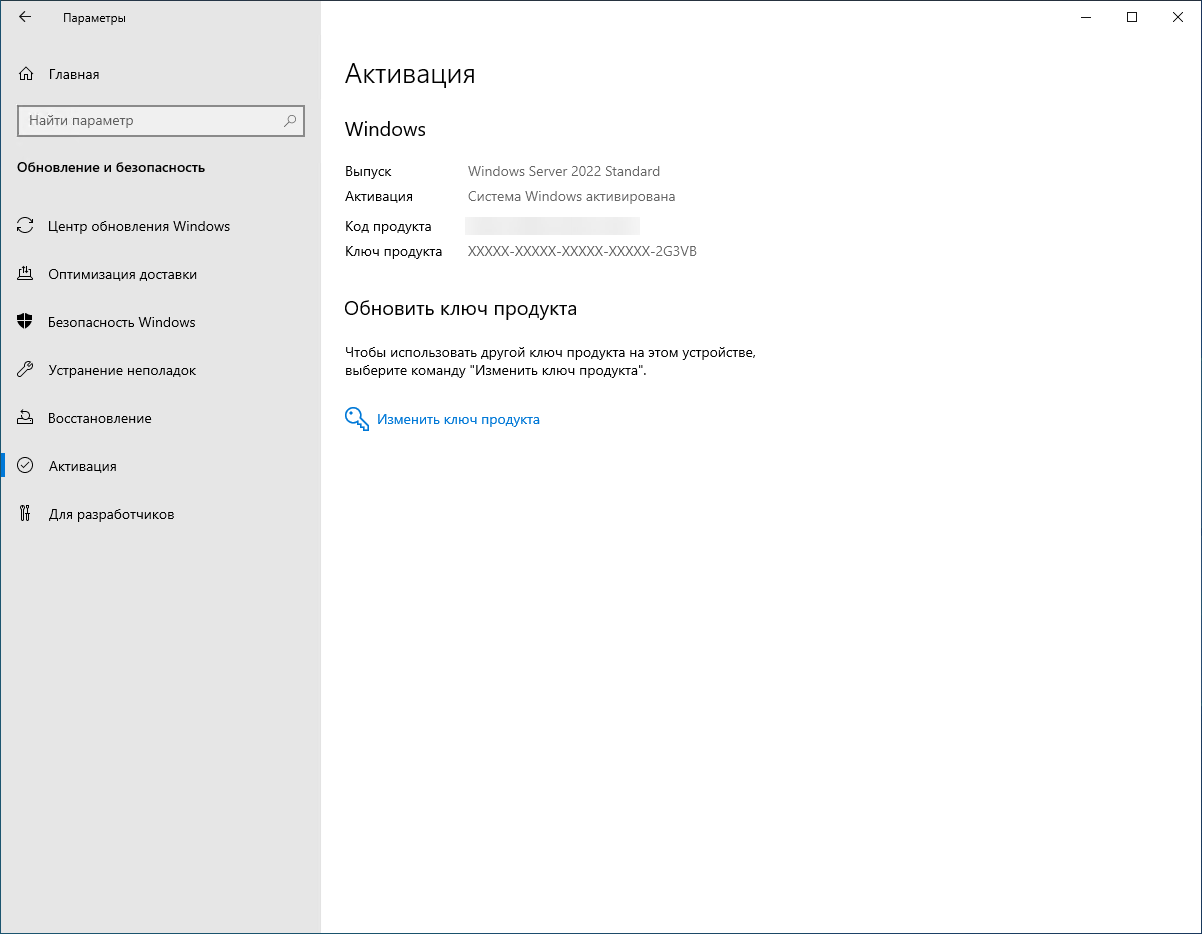Maximize the Параметры window

1132,17
